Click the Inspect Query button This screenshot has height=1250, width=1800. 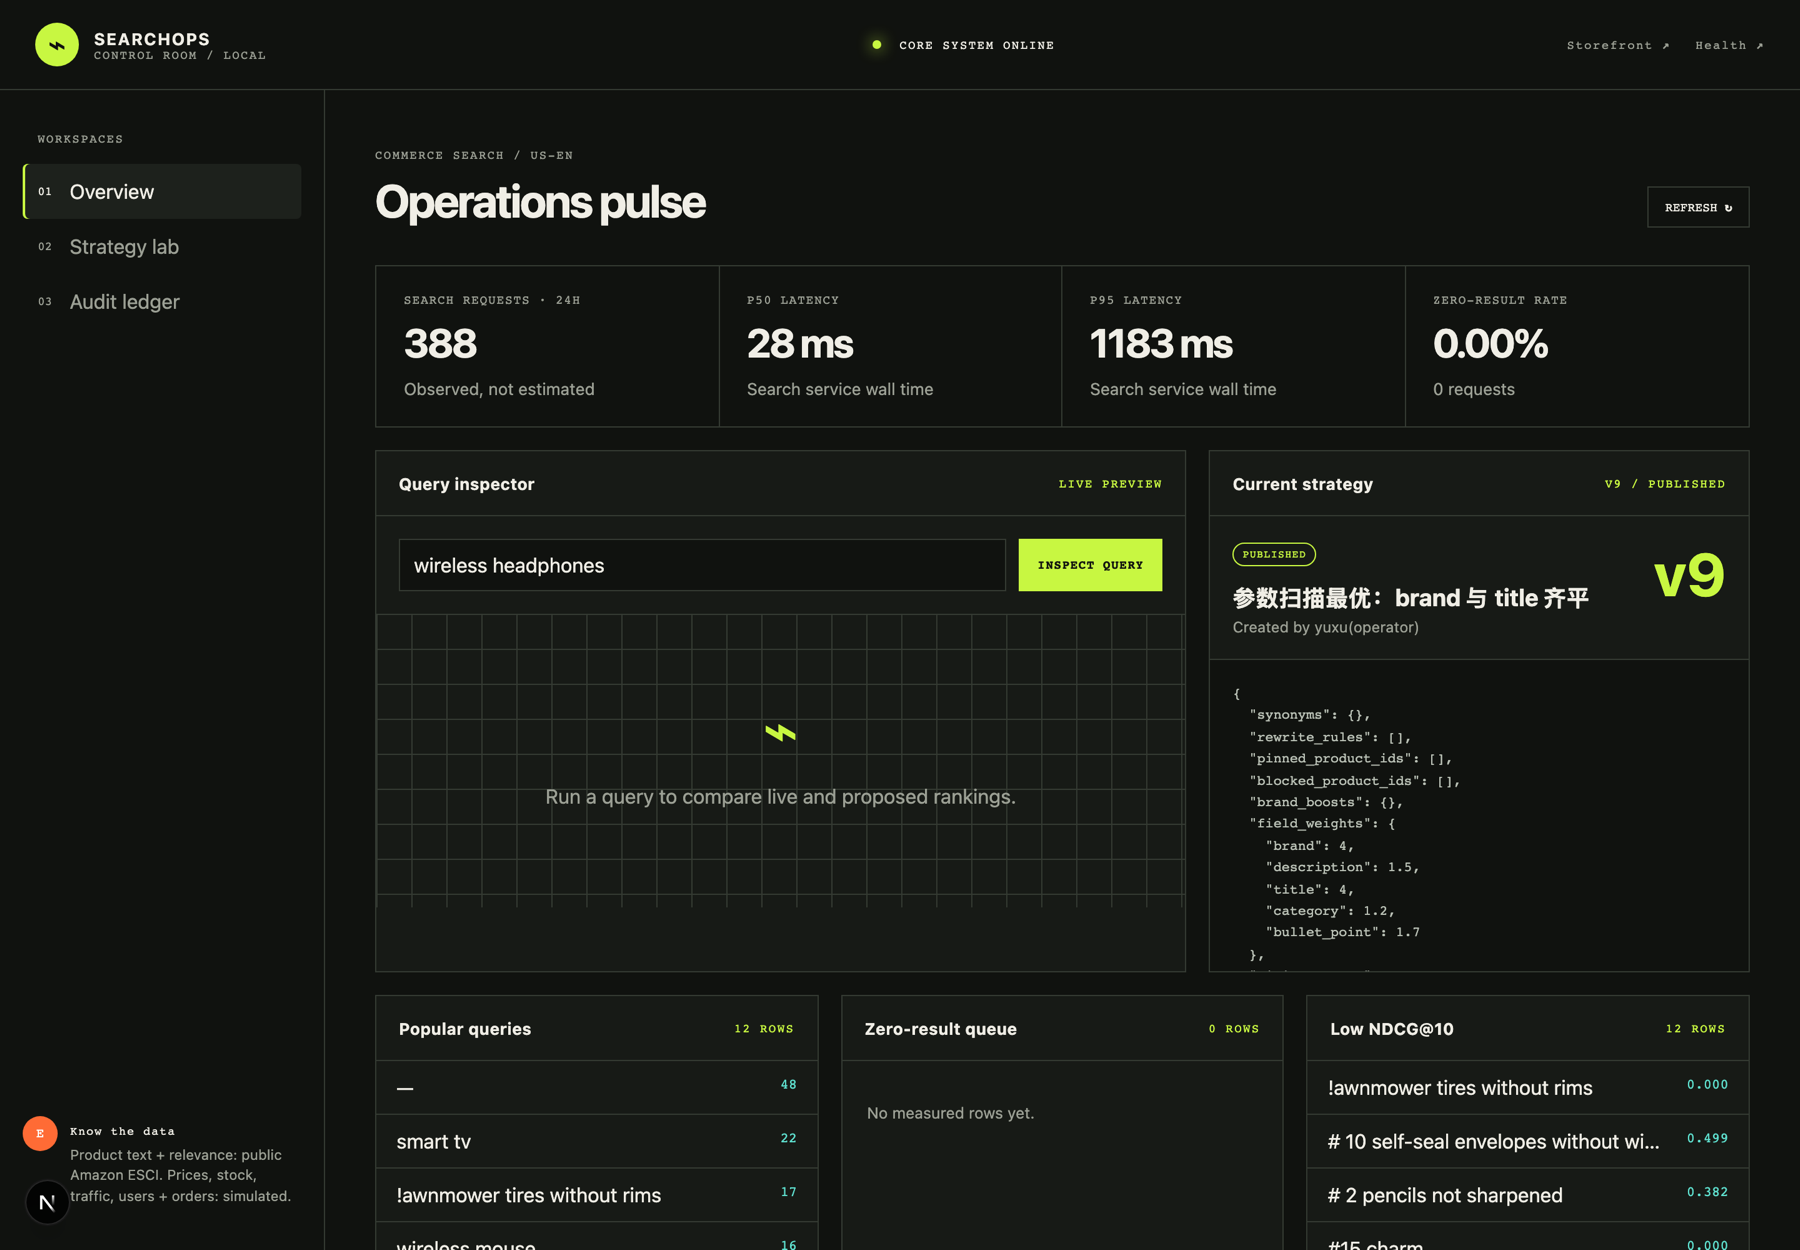pos(1090,565)
